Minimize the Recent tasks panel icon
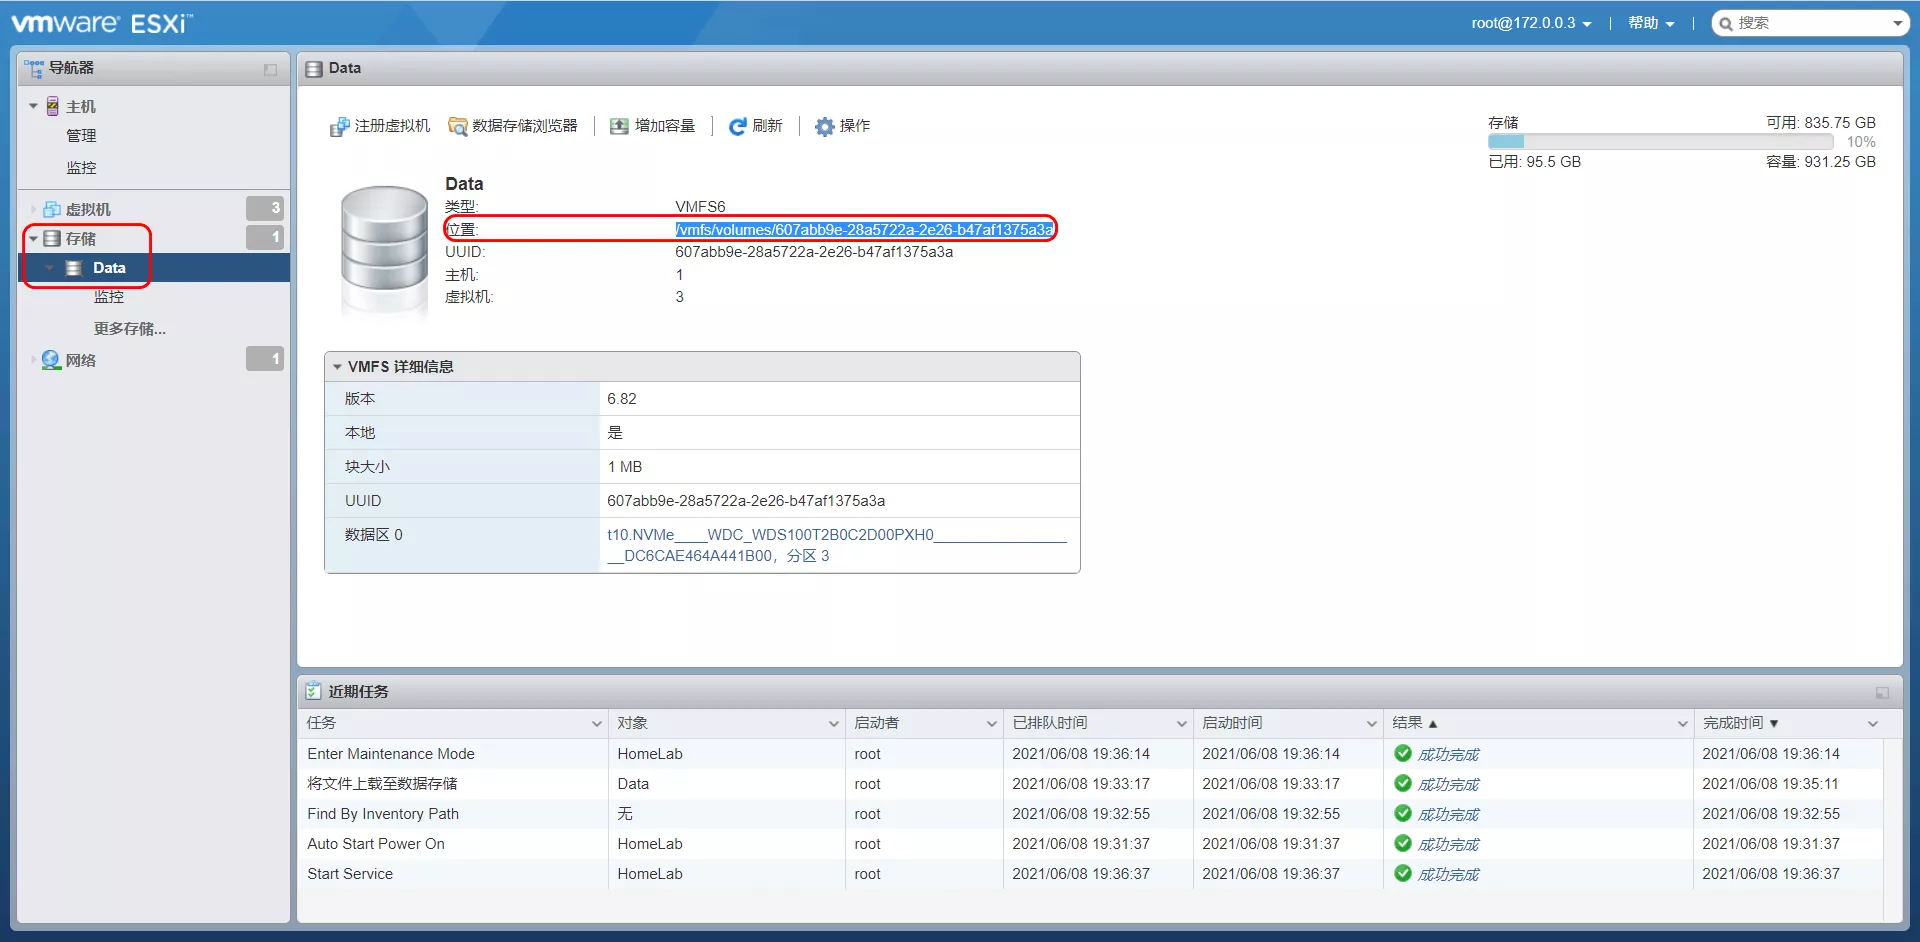This screenshot has width=1920, height=942. [x=1882, y=692]
